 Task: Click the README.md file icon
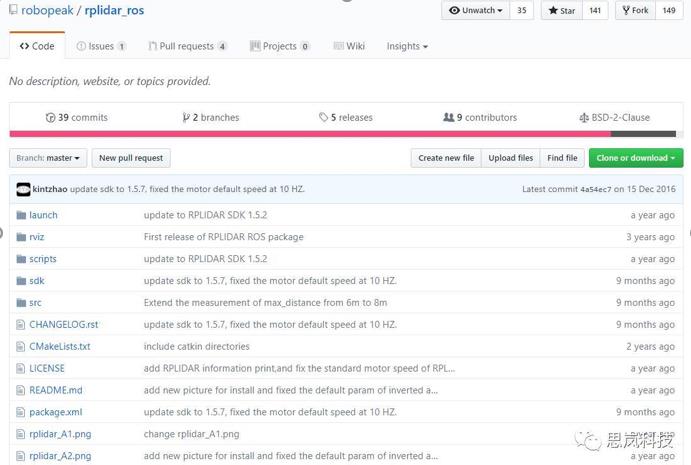click(x=20, y=391)
